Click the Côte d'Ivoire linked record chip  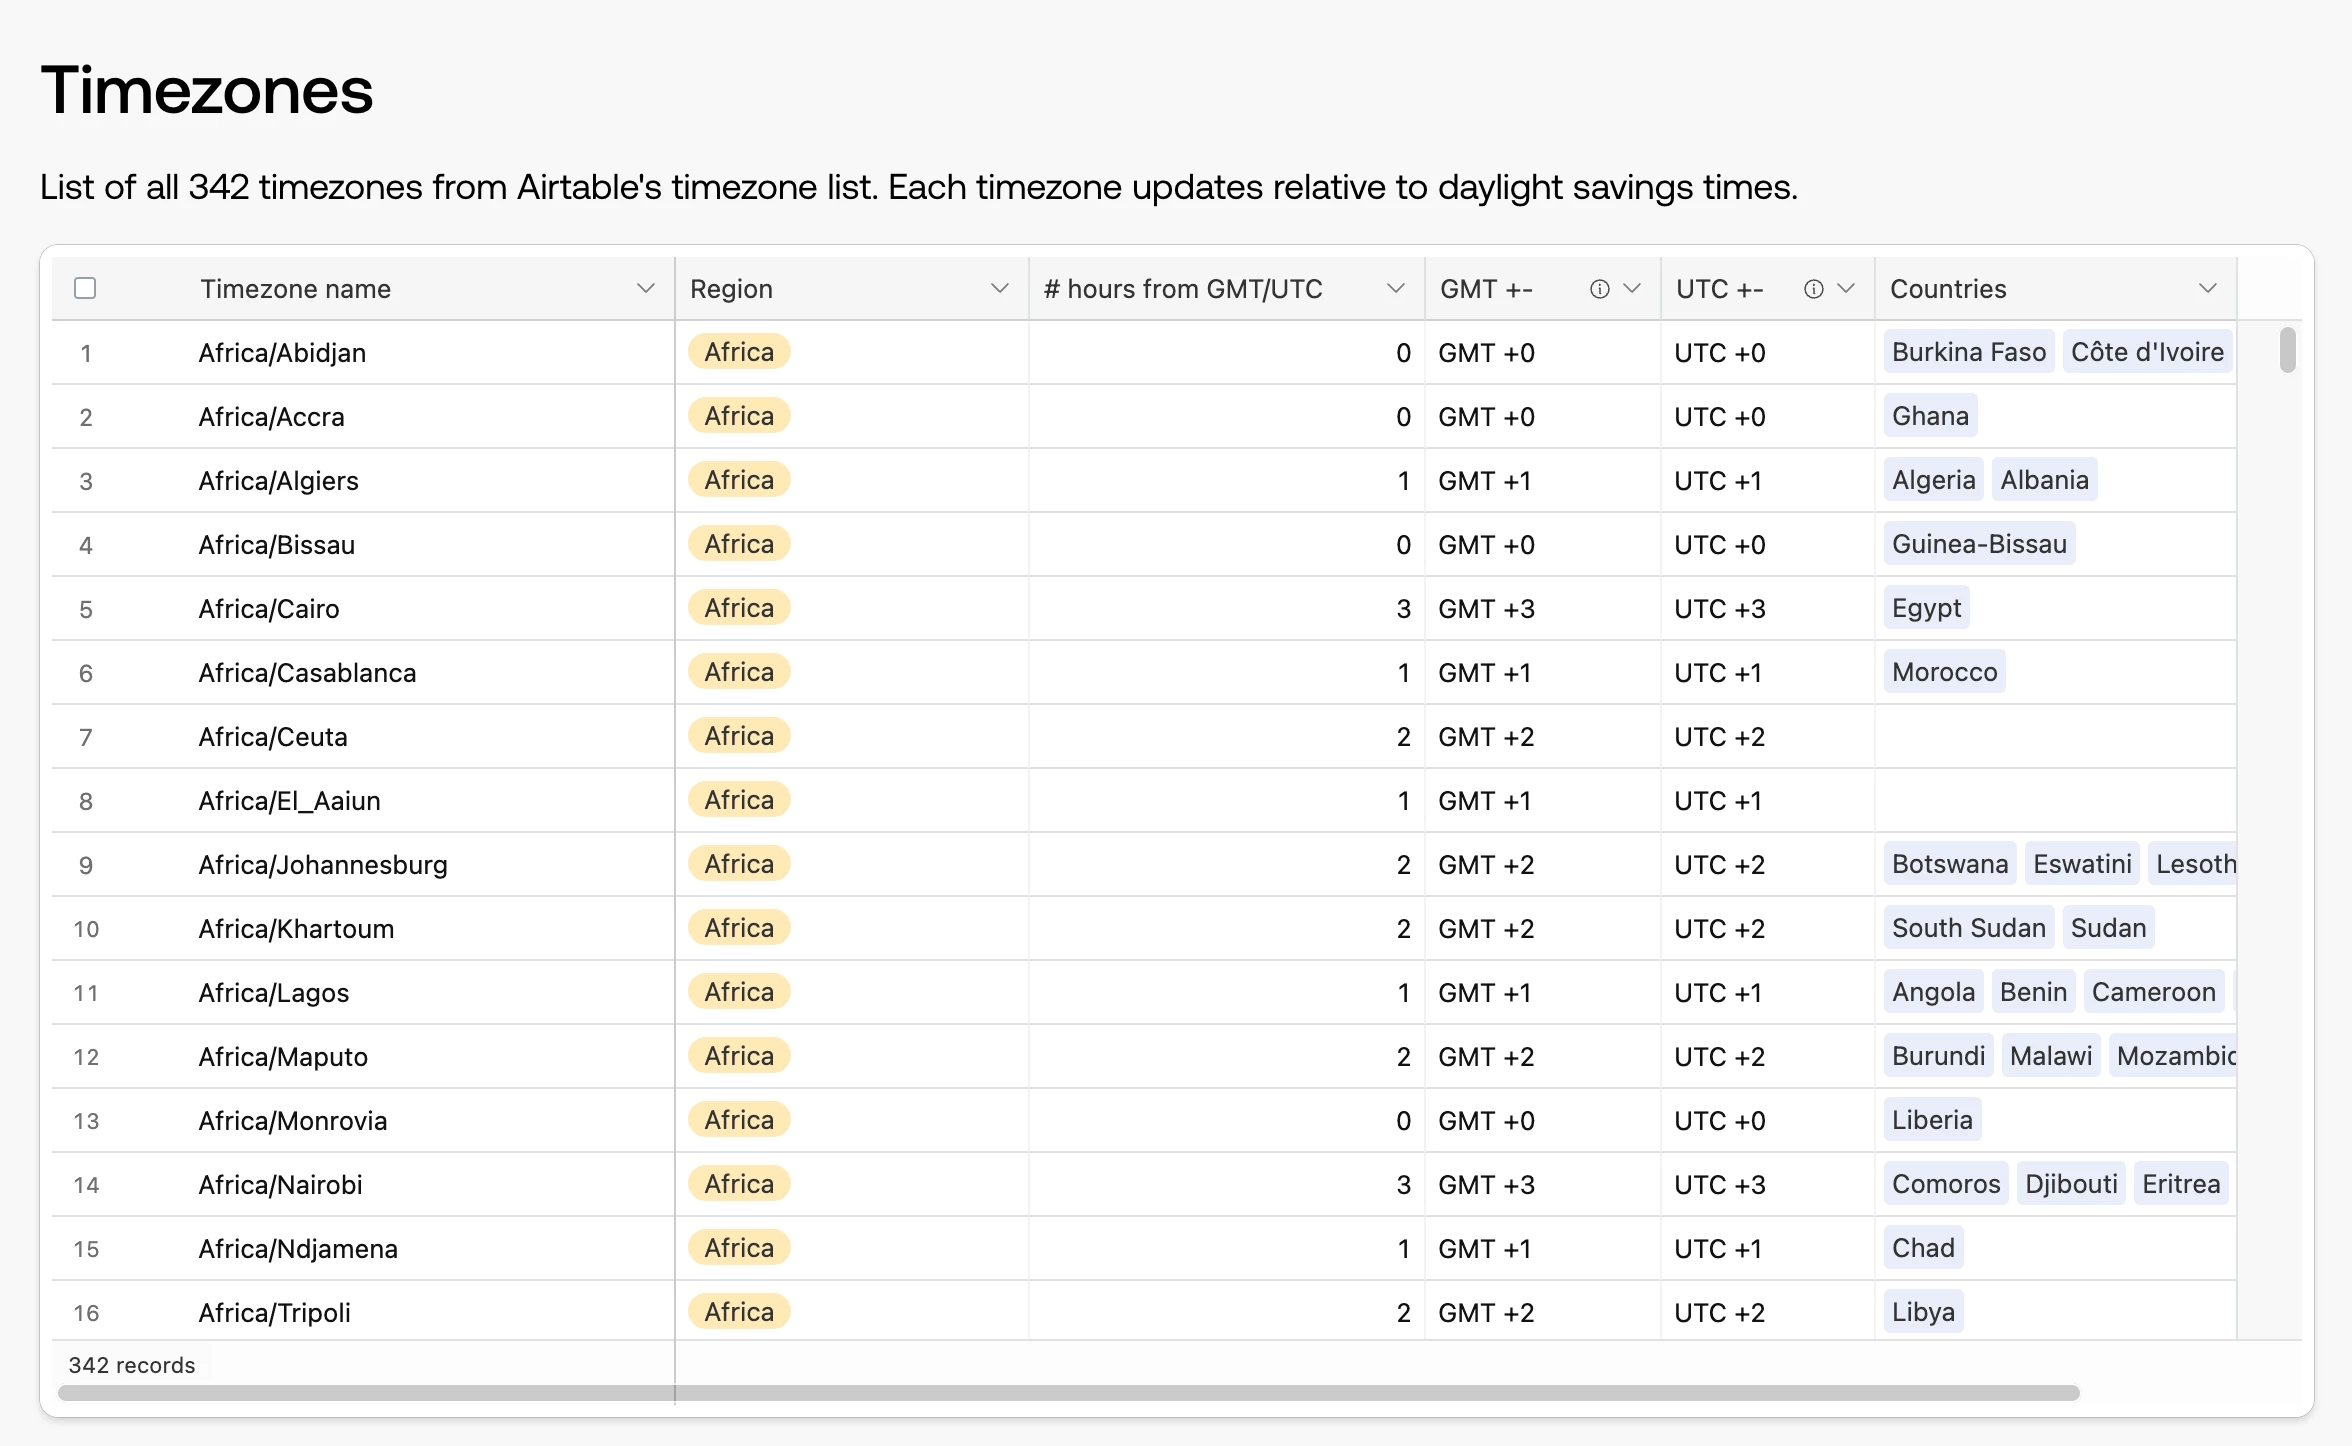tap(2146, 352)
